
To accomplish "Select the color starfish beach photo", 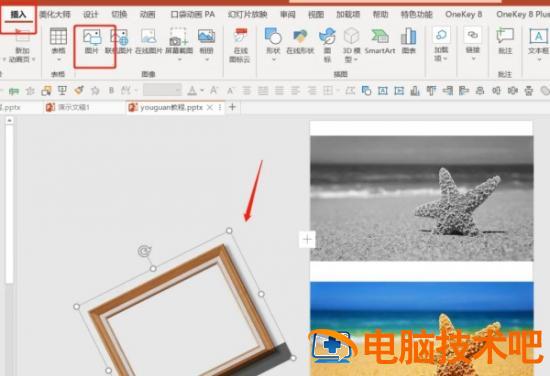I will [x=422, y=329].
